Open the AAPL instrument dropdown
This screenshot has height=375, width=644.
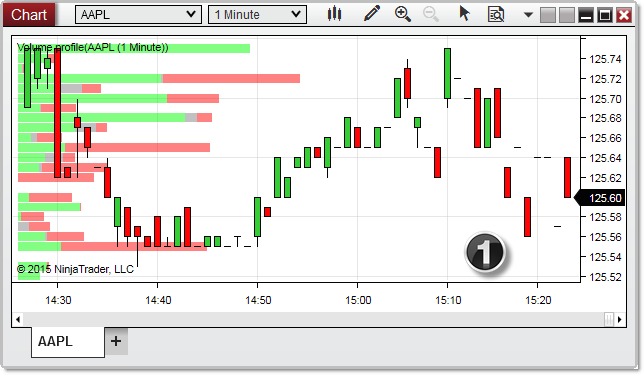[138, 14]
